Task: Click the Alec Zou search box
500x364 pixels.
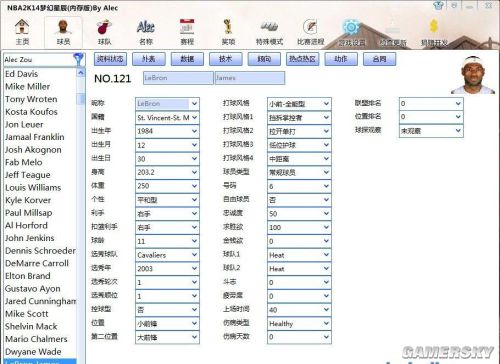Action: point(38,60)
